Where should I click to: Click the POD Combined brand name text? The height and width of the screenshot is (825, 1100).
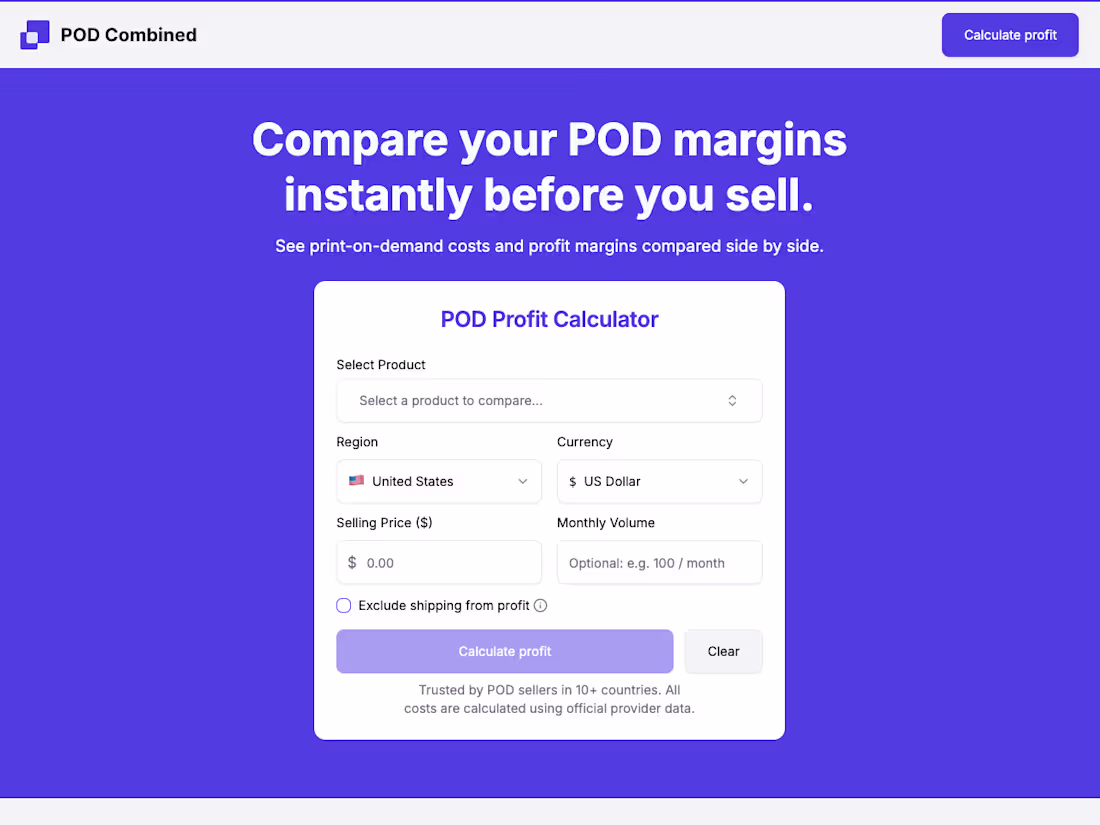pyautogui.click(x=127, y=34)
